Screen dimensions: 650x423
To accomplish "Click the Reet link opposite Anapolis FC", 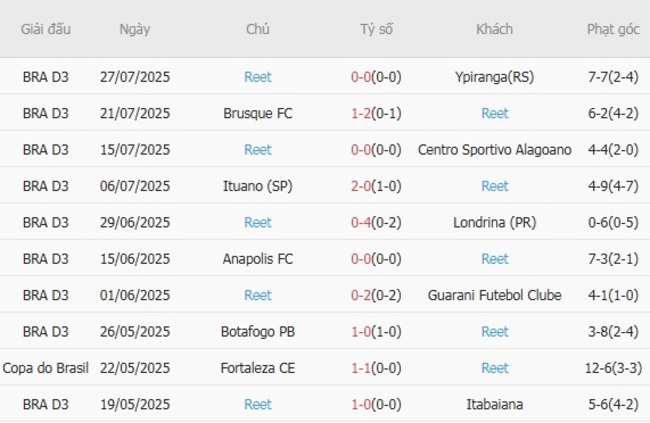I will click(494, 259).
